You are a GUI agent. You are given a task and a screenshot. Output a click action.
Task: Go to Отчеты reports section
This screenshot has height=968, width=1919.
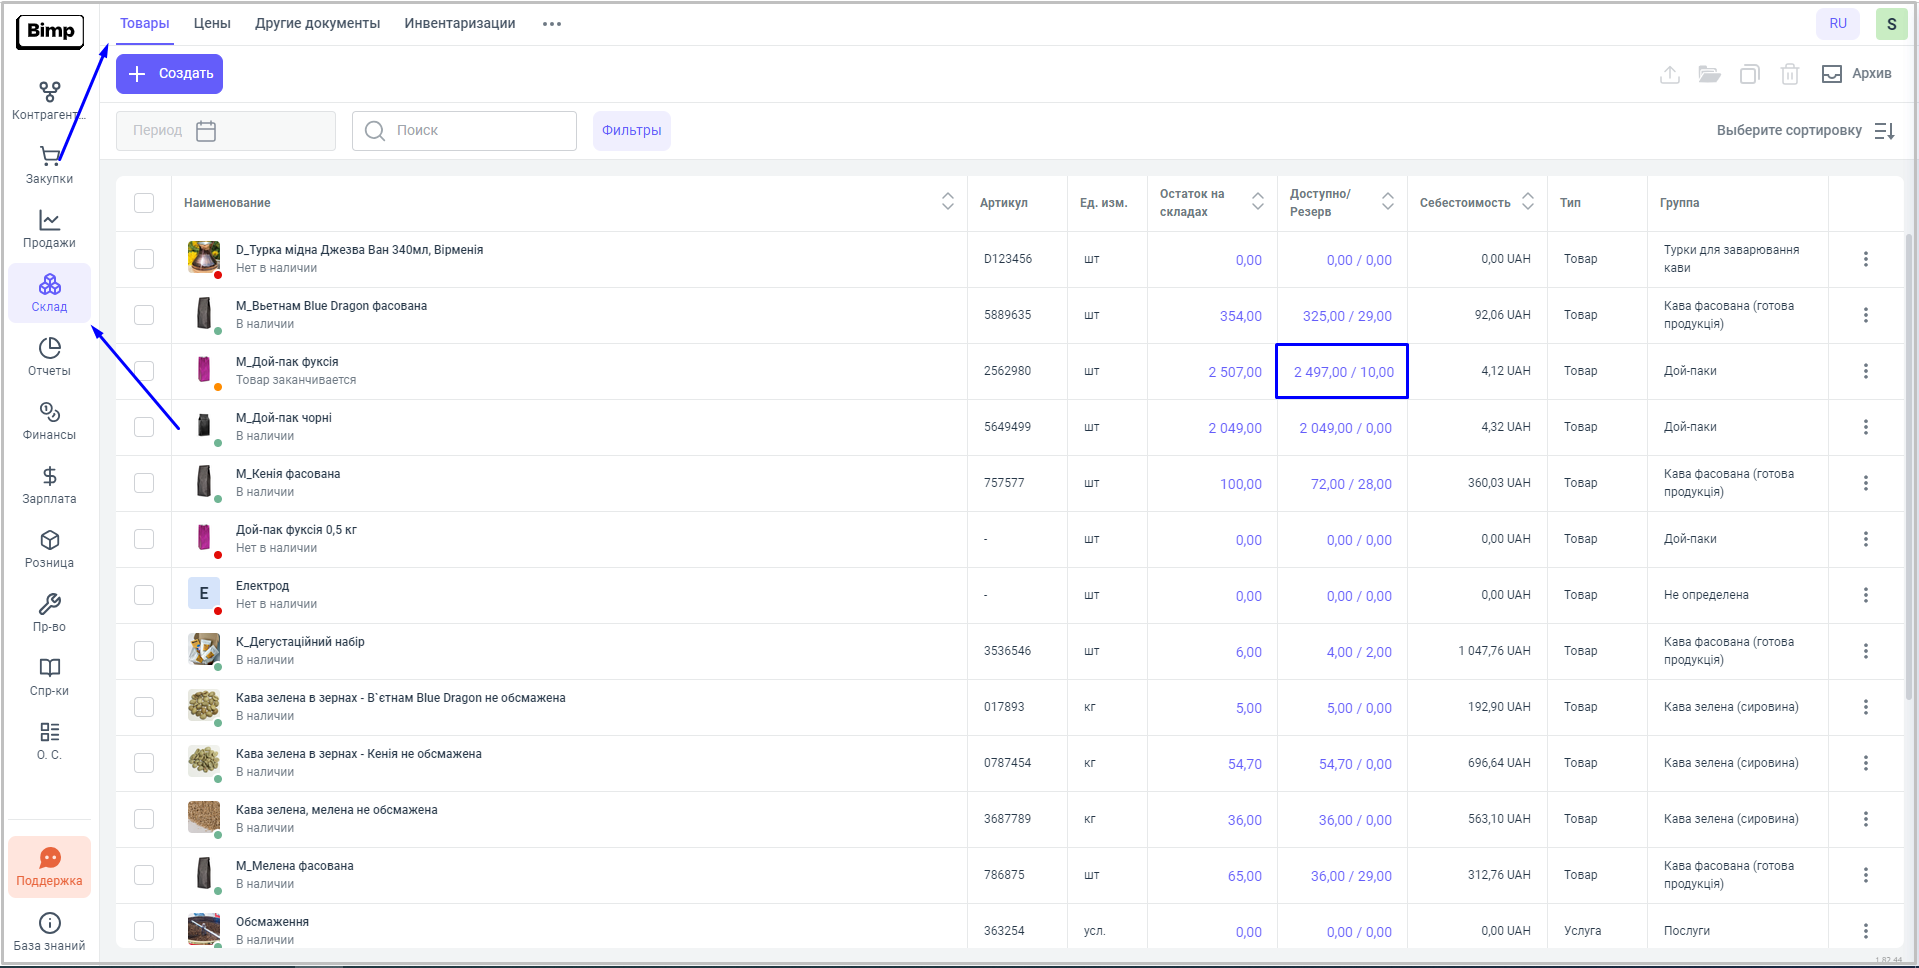(49, 357)
